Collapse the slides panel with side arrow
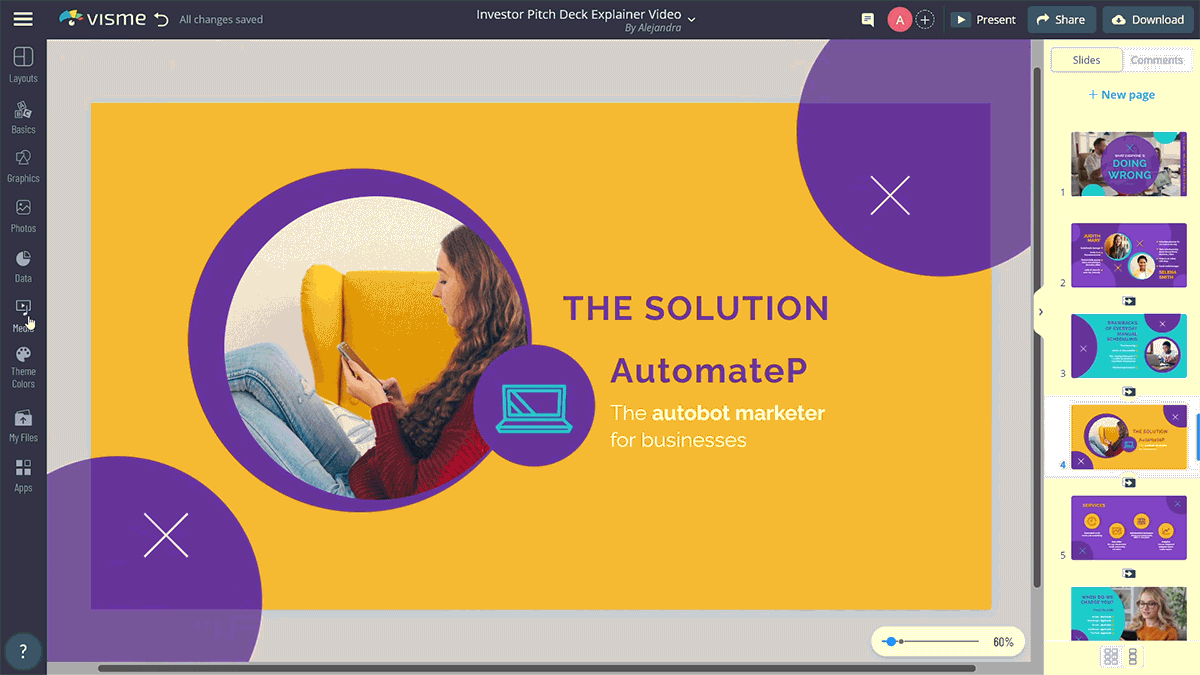The height and width of the screenshot is (675, 1200). tap(1040, 312)
